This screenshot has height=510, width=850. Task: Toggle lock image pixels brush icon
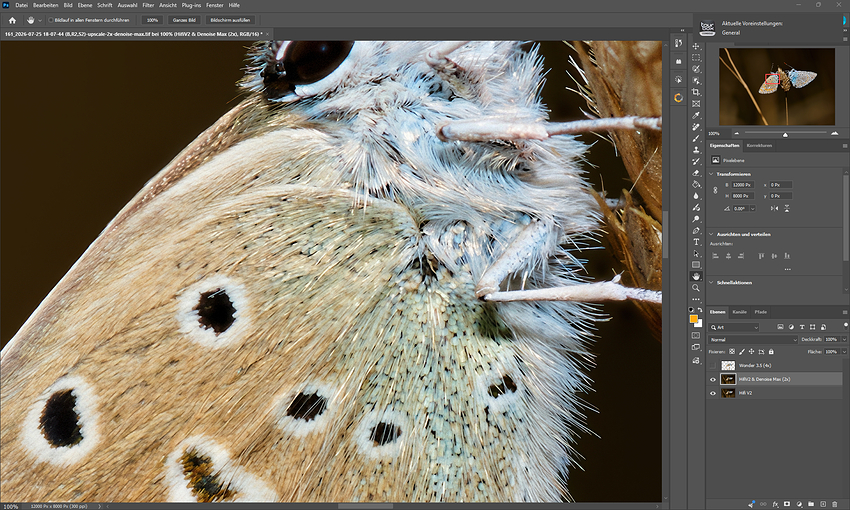742,352
